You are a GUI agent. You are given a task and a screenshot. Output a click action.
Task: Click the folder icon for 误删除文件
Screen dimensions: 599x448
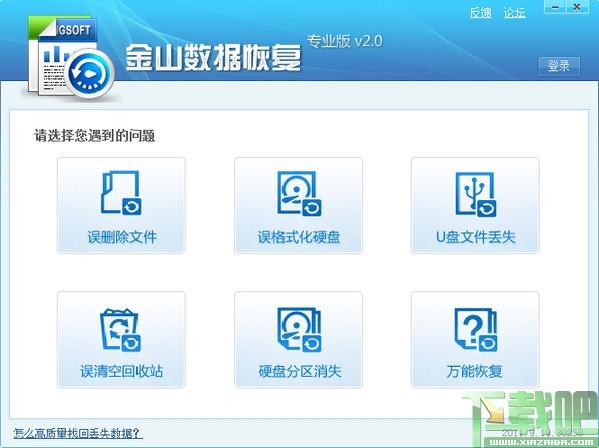tap(121, 193)
